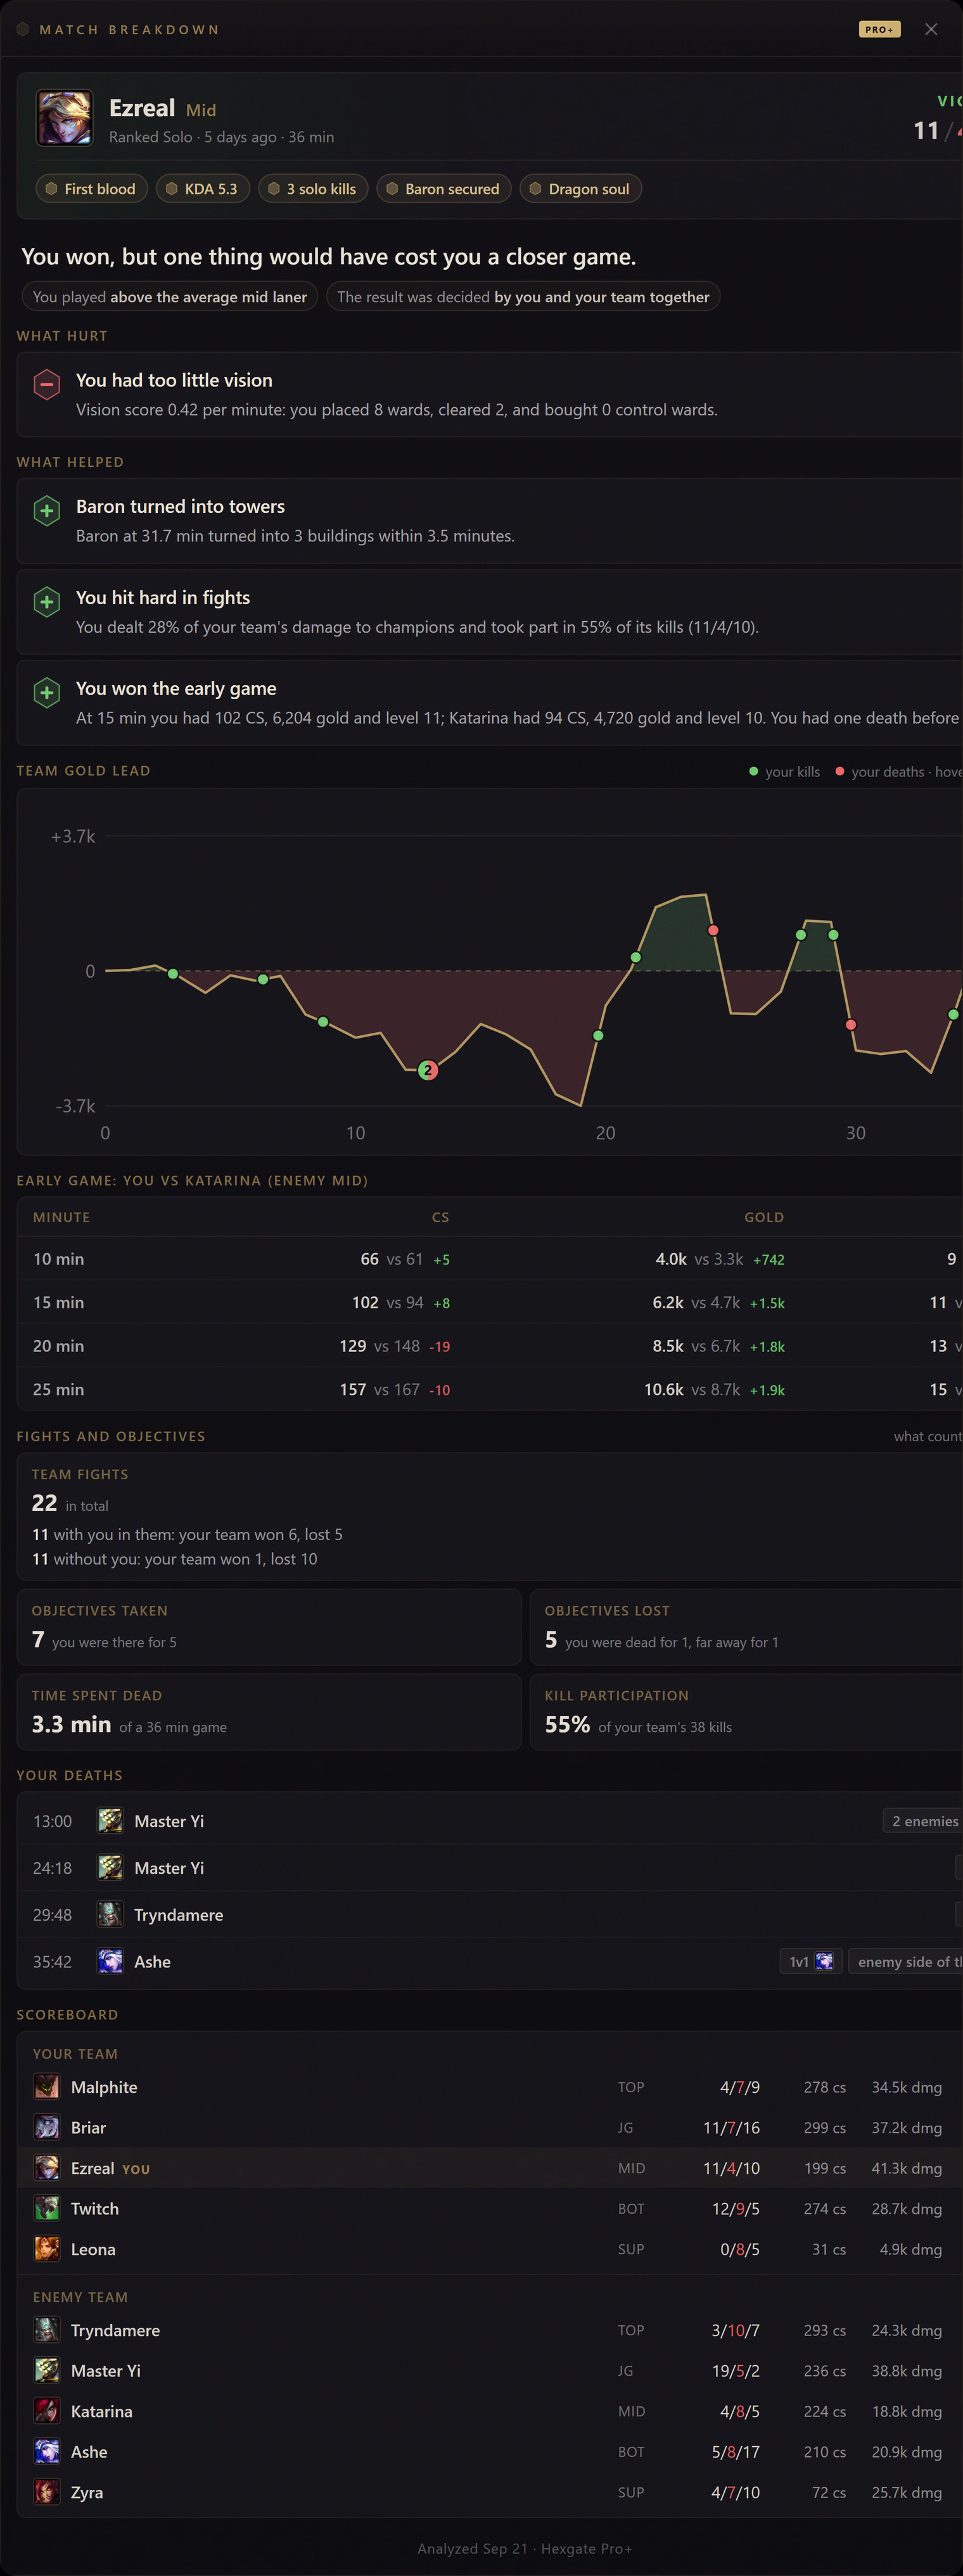Click the 10 min row in early game table
The height and width of the screenshot is (2576, 963).
(x=490, y=1259)
